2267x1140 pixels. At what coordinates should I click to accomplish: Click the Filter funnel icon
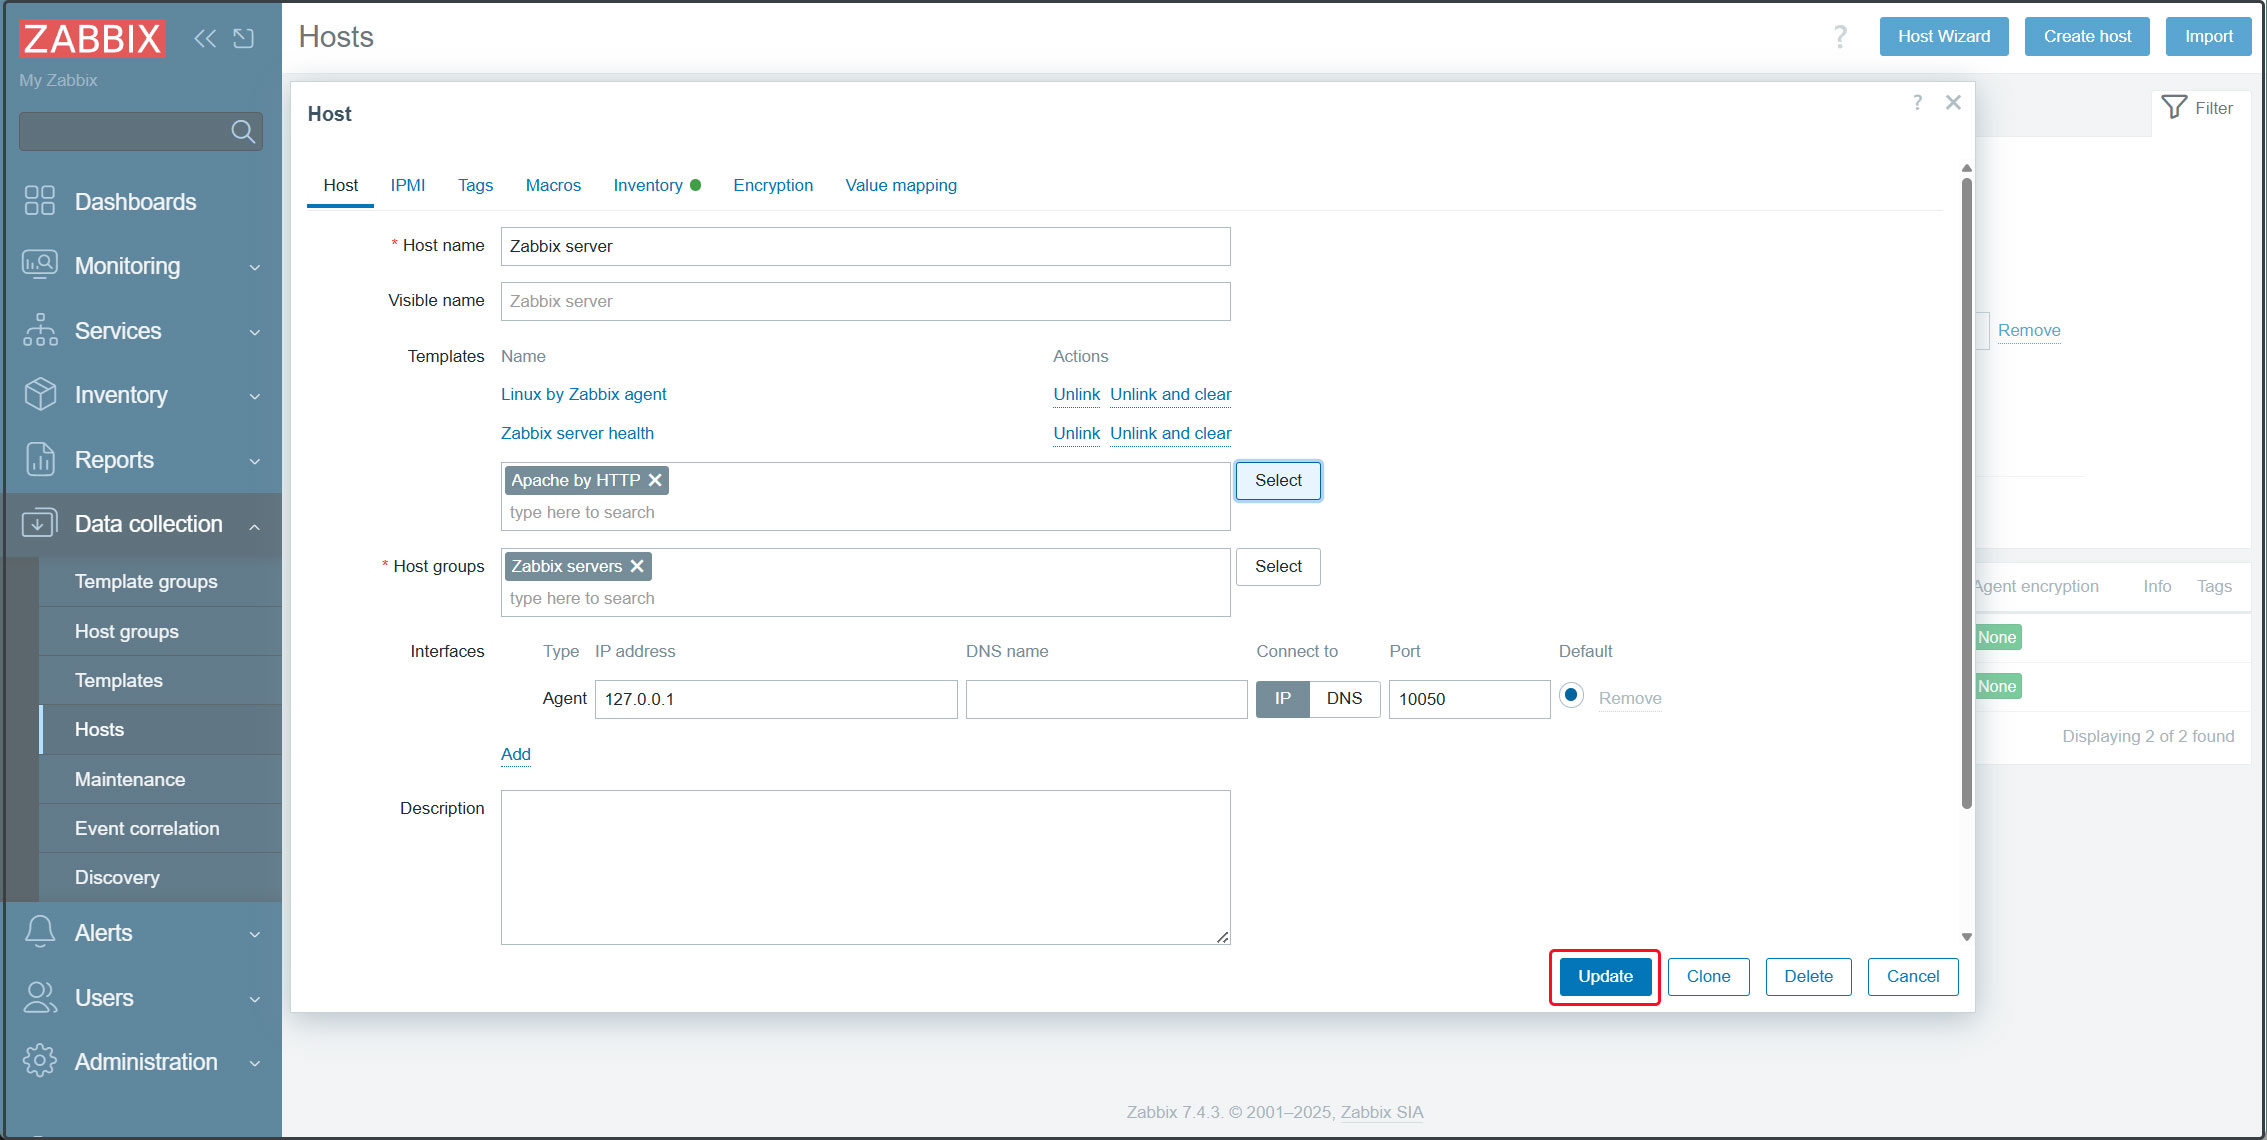tap(2174, 107)
